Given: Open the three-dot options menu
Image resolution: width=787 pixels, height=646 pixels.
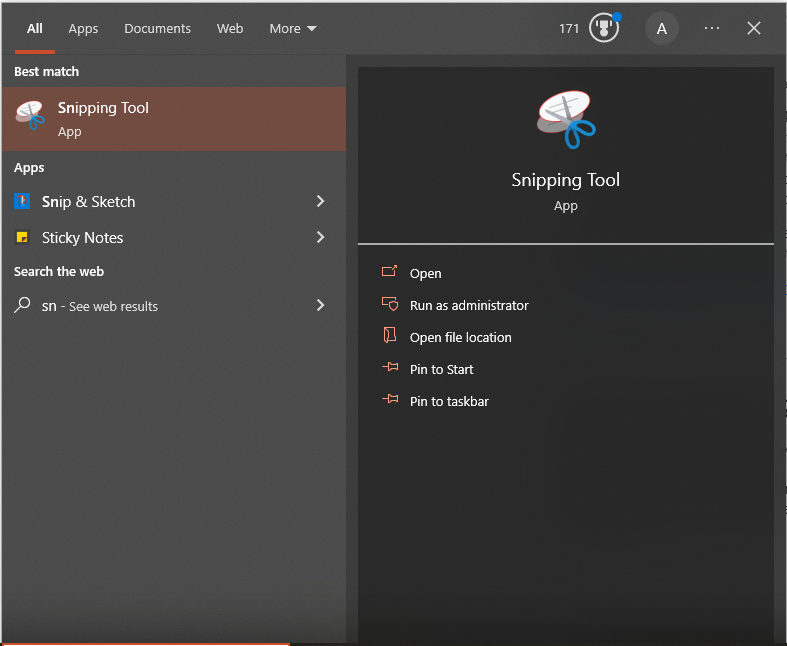Looking at the screenshot, I should pyautogui.click(x=712, y=28).
